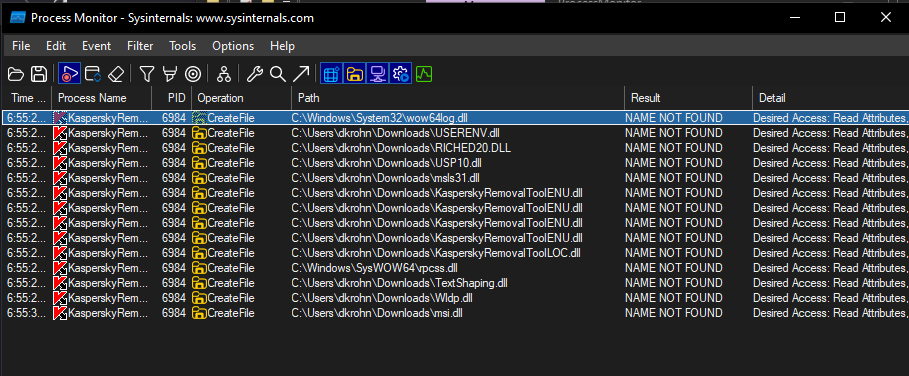909x376 pixels.
Task: Click NAME NOT FOUND in the msls31.dll row
Action: tap(674, 178)
